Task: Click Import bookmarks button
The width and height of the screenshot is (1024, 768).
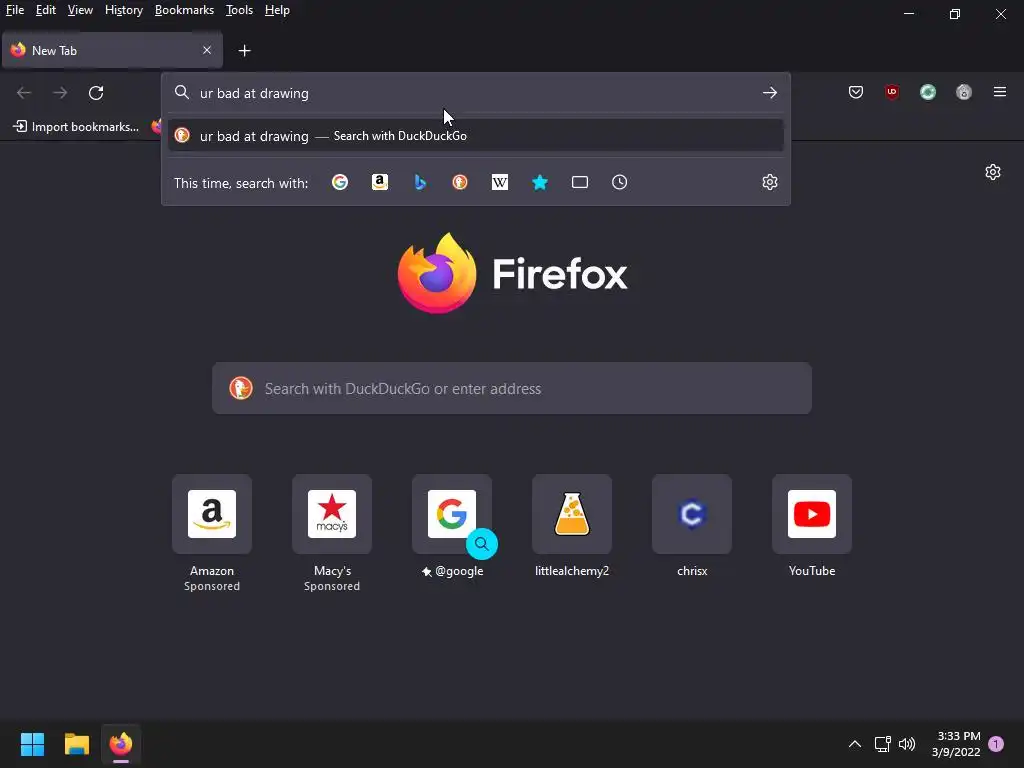Action: click(x=76, y=127)
